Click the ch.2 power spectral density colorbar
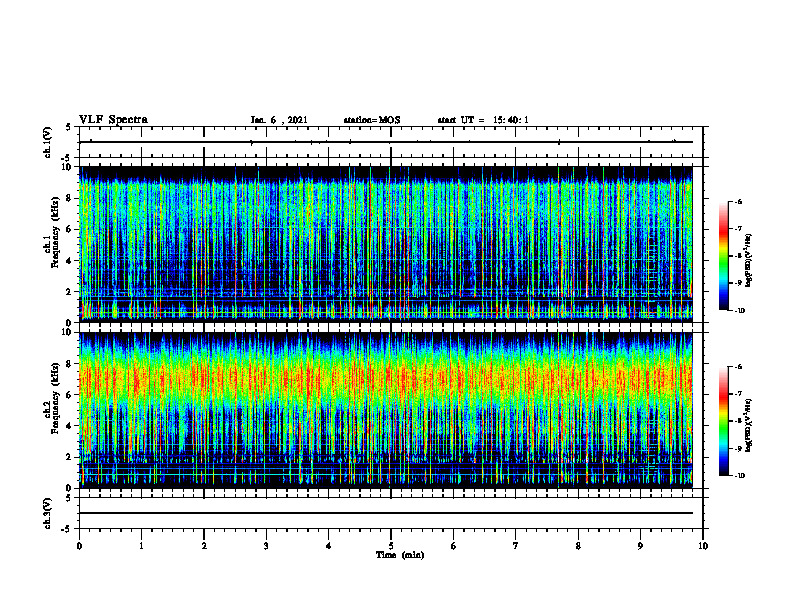This screenshot has width=792, height=612. pyautogui.click(x=723, y=421)
